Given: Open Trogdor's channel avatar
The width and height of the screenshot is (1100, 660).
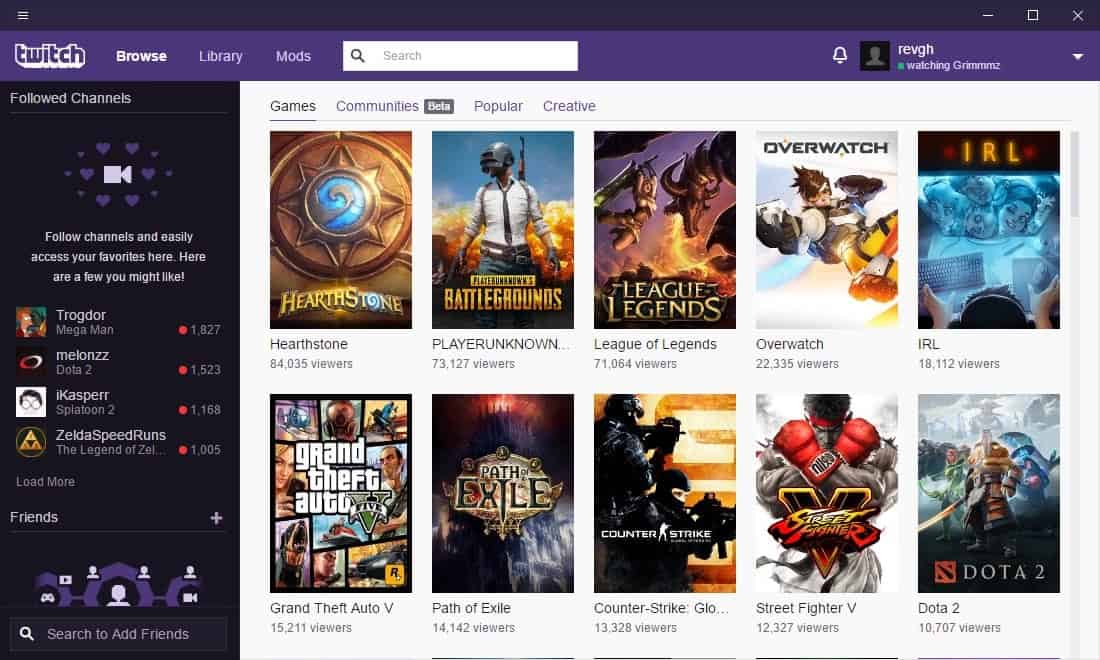Looking at the screenshot, I should pyautogui.click(x=30, y=322).
